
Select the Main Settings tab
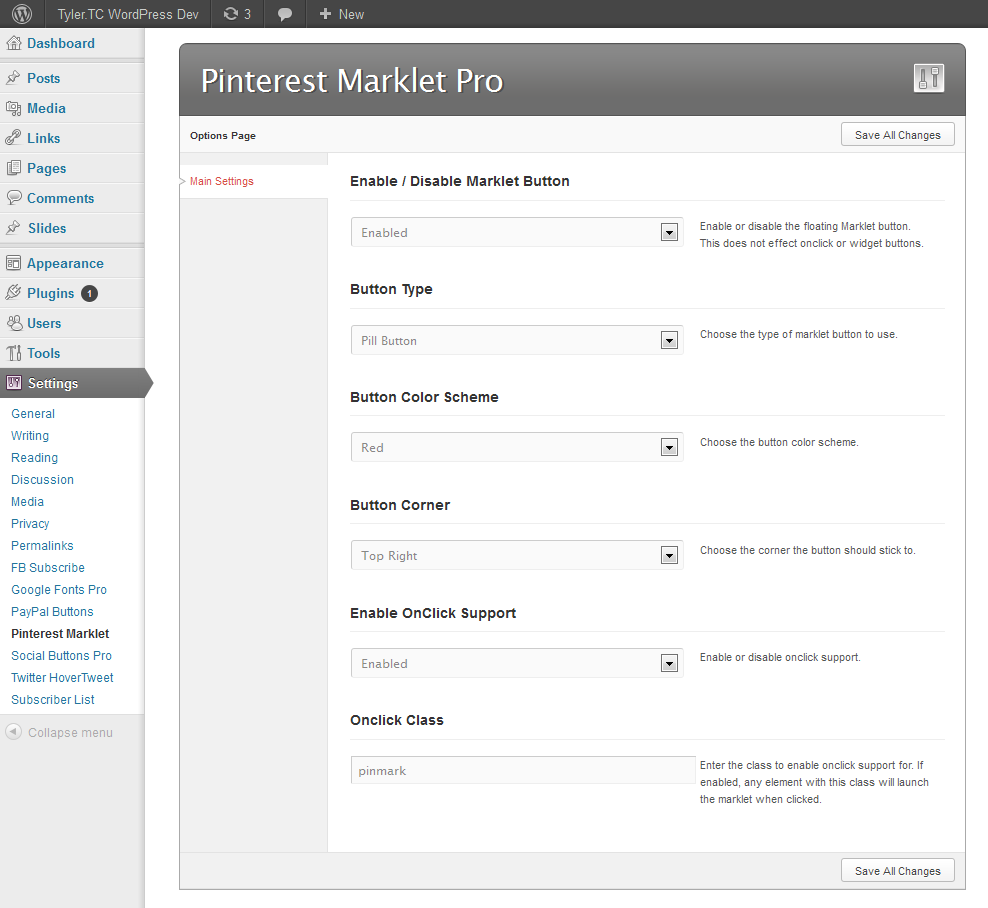coord(222,181)
